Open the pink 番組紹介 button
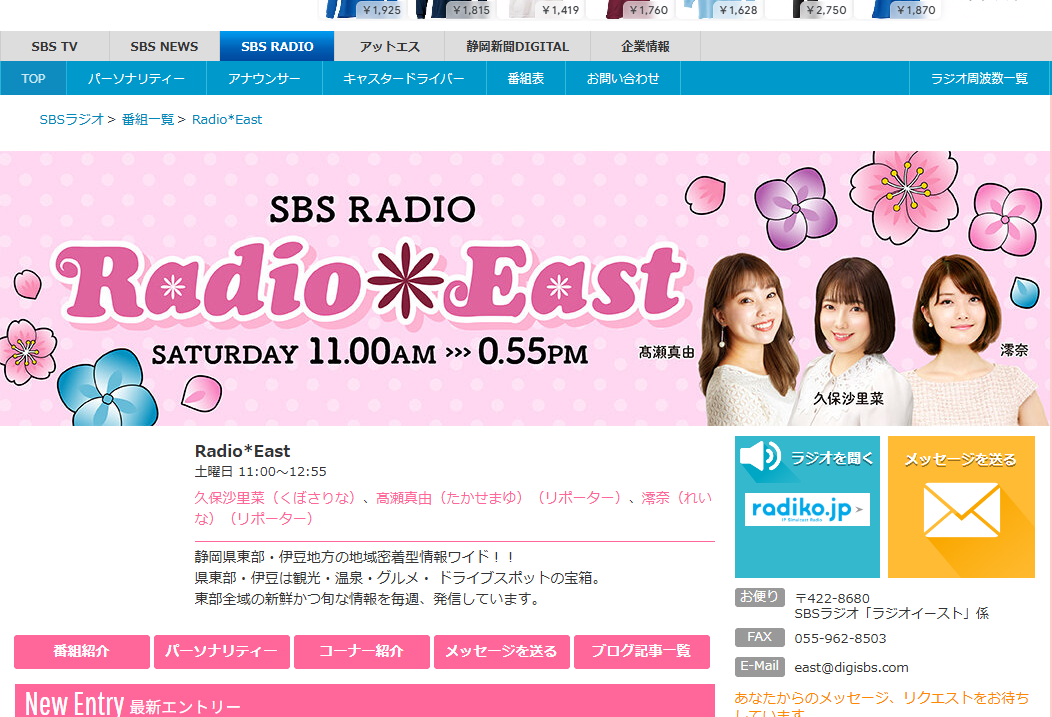Image resolution: width=1052 pixels, height=717 pixels. [x=82, y=651]
